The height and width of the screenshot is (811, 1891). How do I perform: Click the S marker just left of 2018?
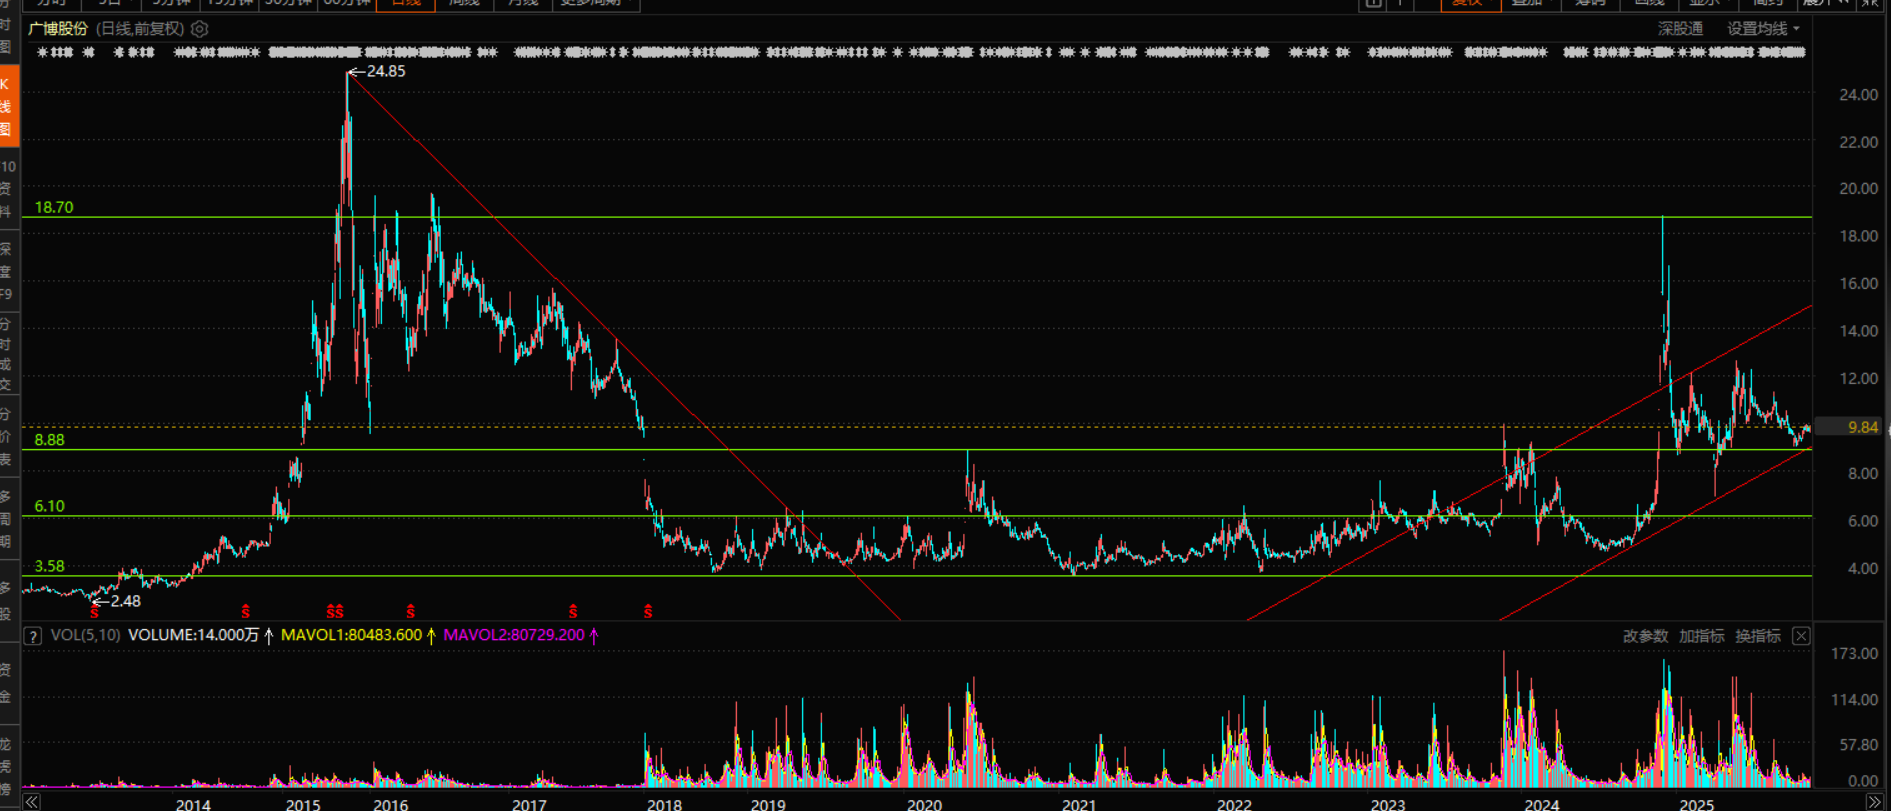pyautogui.click(x=649, y=611)
